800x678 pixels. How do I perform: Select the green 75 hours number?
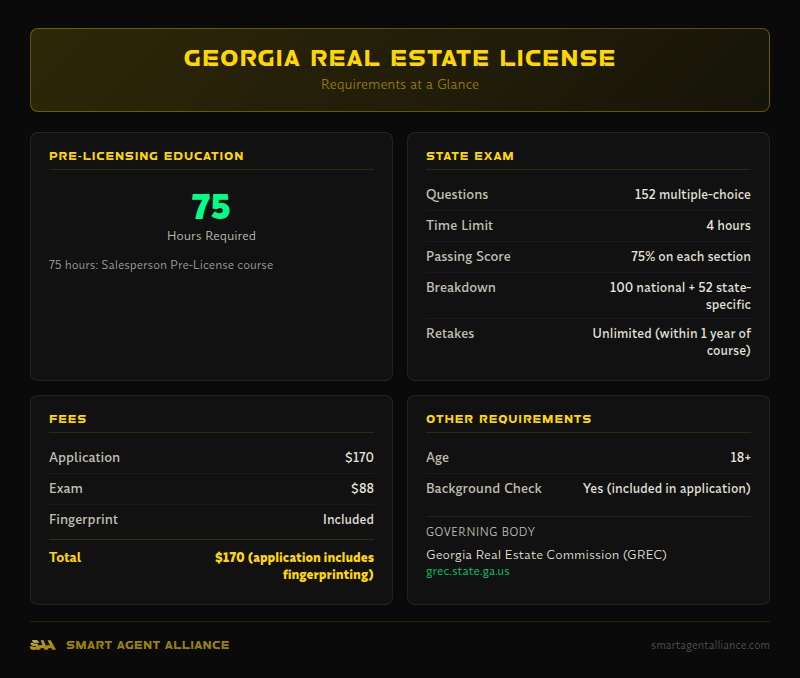point(211,208)
